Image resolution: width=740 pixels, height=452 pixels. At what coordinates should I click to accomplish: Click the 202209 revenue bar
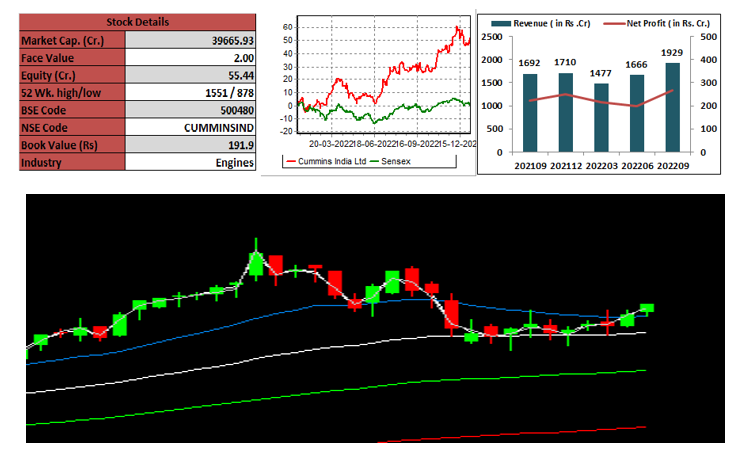[673, 108]
